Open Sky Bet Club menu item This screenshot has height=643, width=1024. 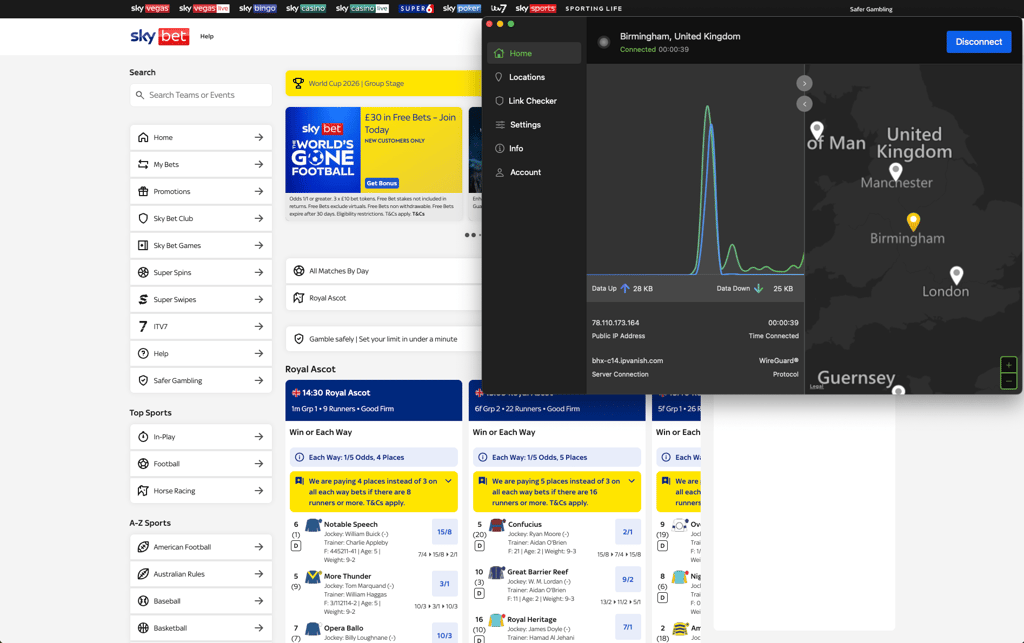click(x=200, y=219)
